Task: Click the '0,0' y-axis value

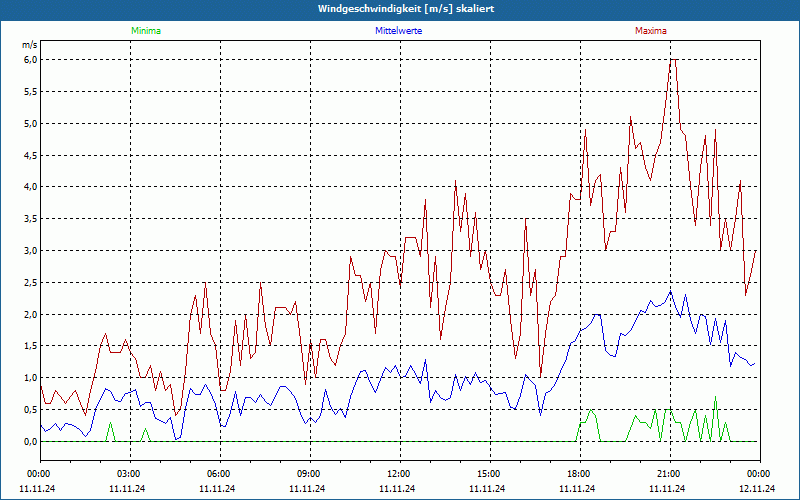Action: pos(31,442)
